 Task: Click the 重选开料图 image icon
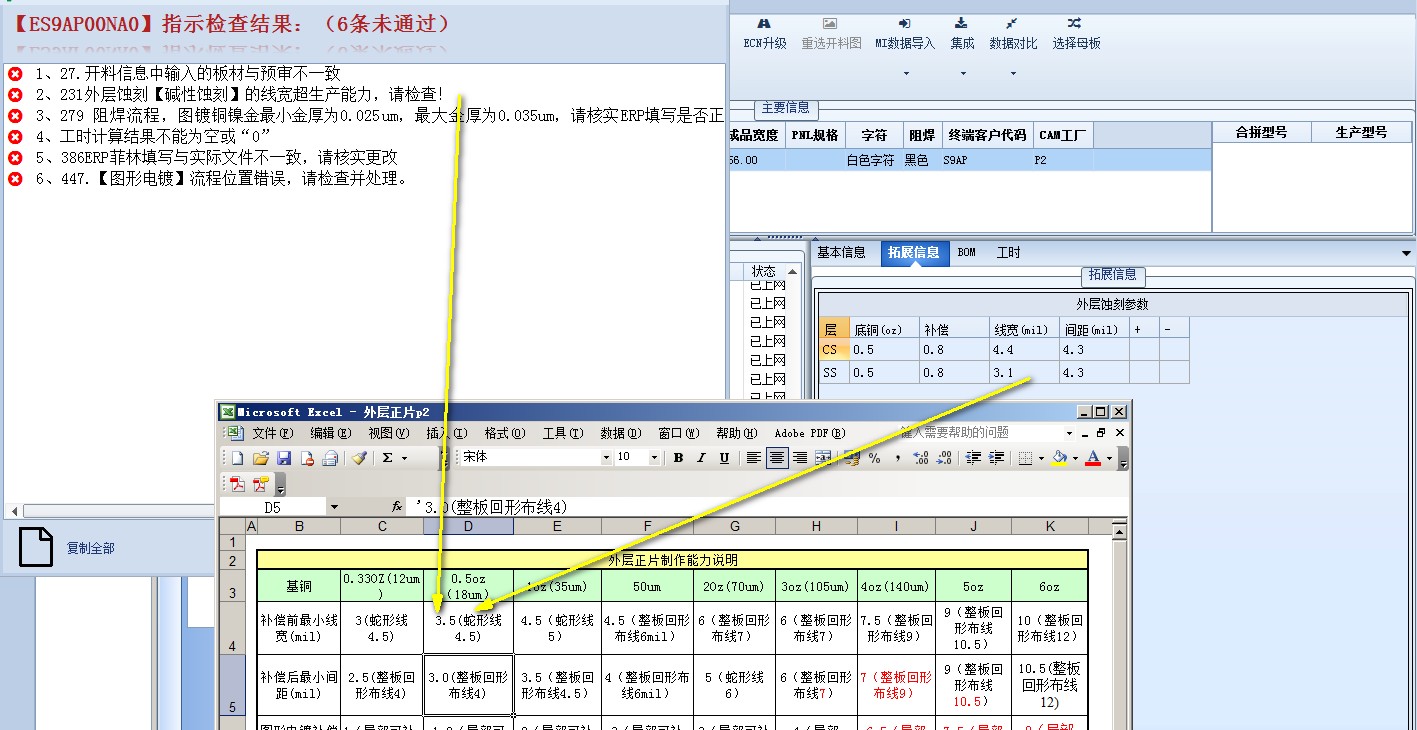coord(830,23)
